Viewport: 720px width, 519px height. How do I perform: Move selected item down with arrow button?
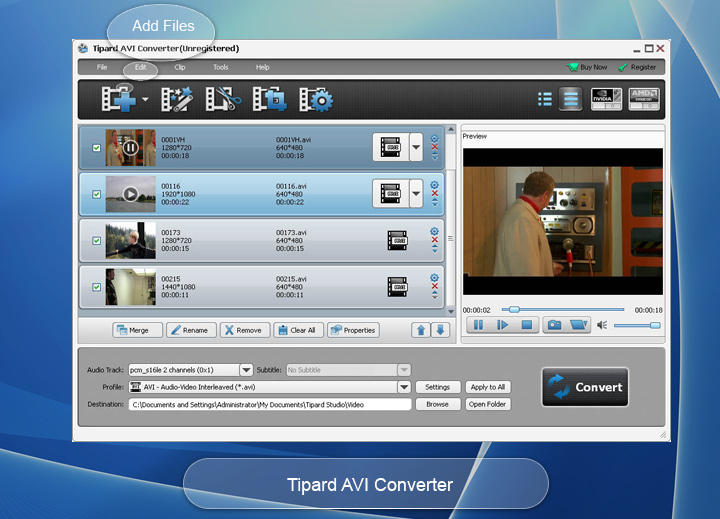pos(440,330)
